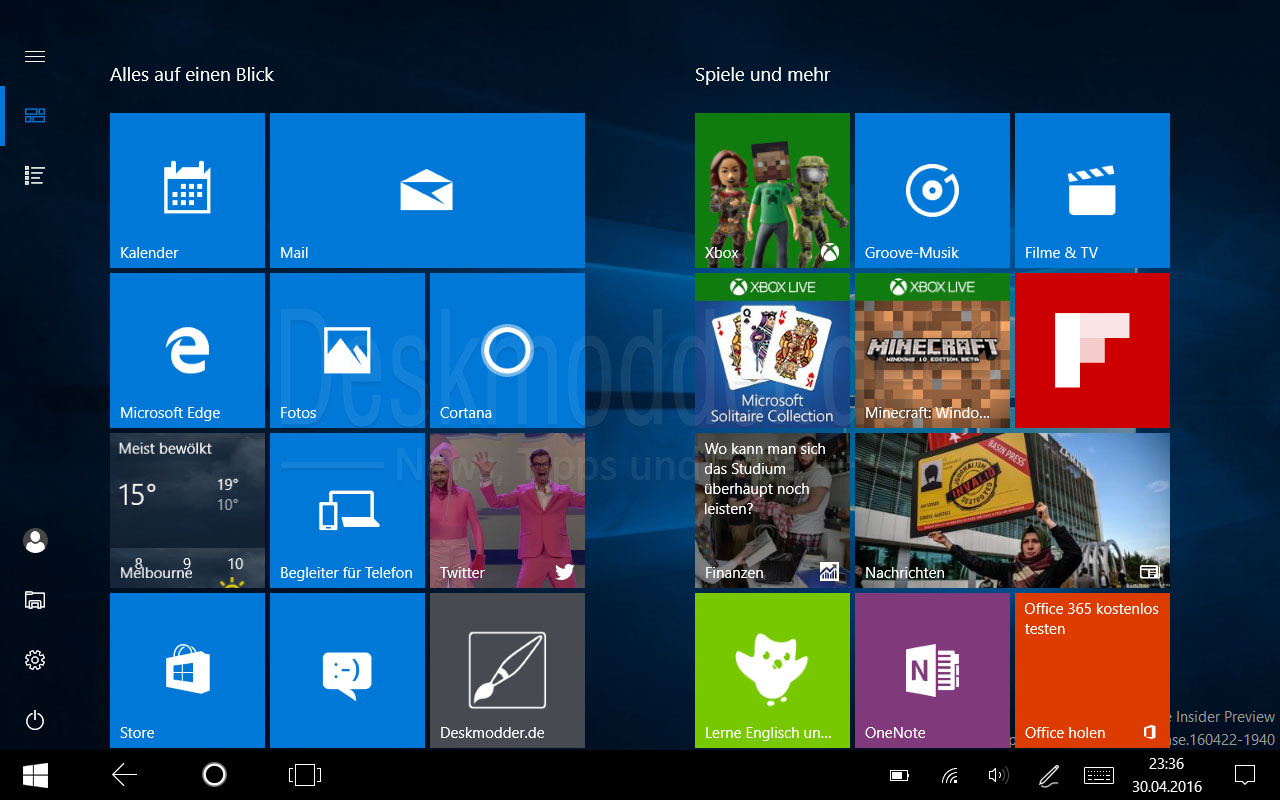
Task: Launch Microsoft Edge tile
Action: click(x=187, y=350)
